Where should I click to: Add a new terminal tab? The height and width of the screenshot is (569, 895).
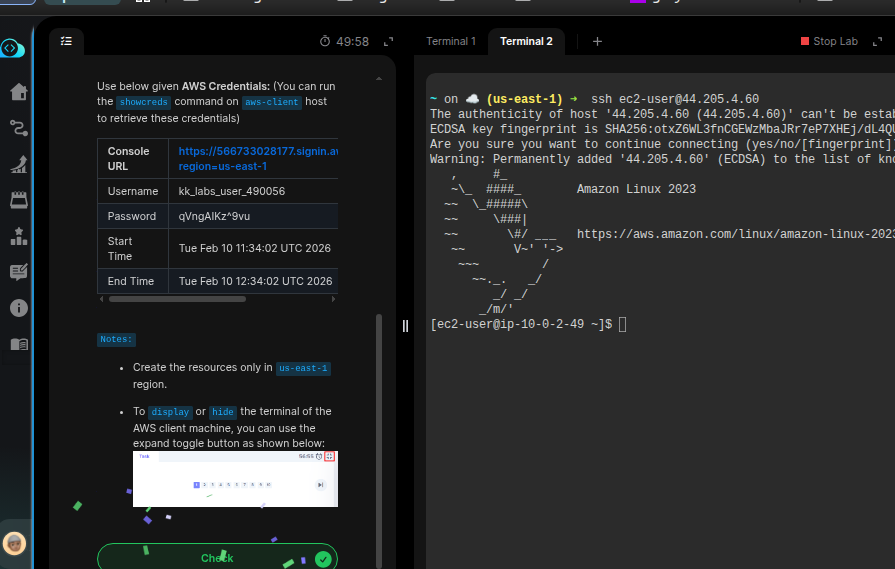tap(597, 42)
